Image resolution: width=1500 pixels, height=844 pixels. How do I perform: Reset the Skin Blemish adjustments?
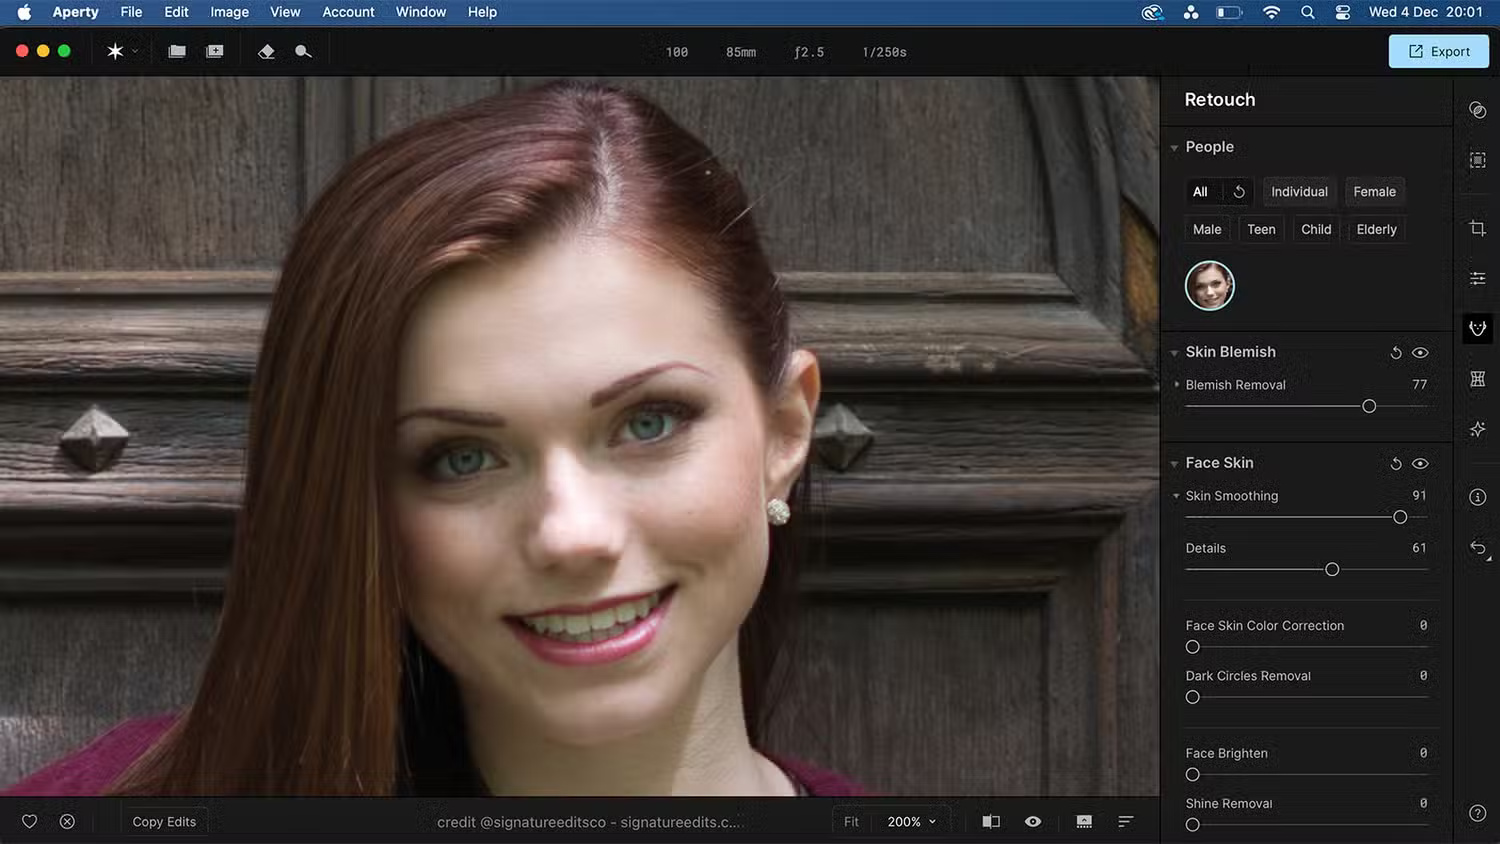(x=1396, y=353)
